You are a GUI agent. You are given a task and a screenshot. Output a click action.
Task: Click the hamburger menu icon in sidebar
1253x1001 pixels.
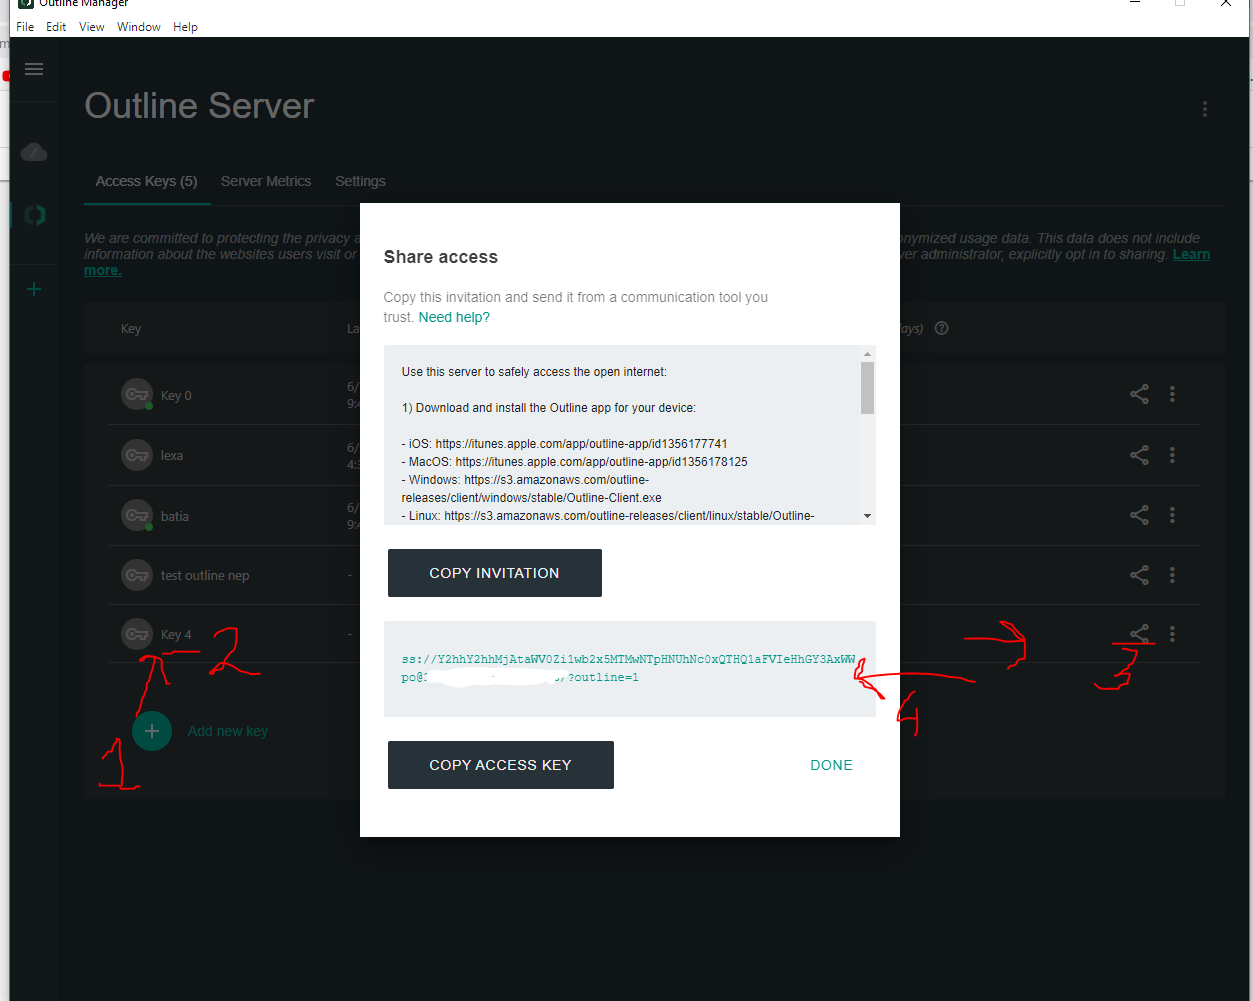tap(34, 69)
